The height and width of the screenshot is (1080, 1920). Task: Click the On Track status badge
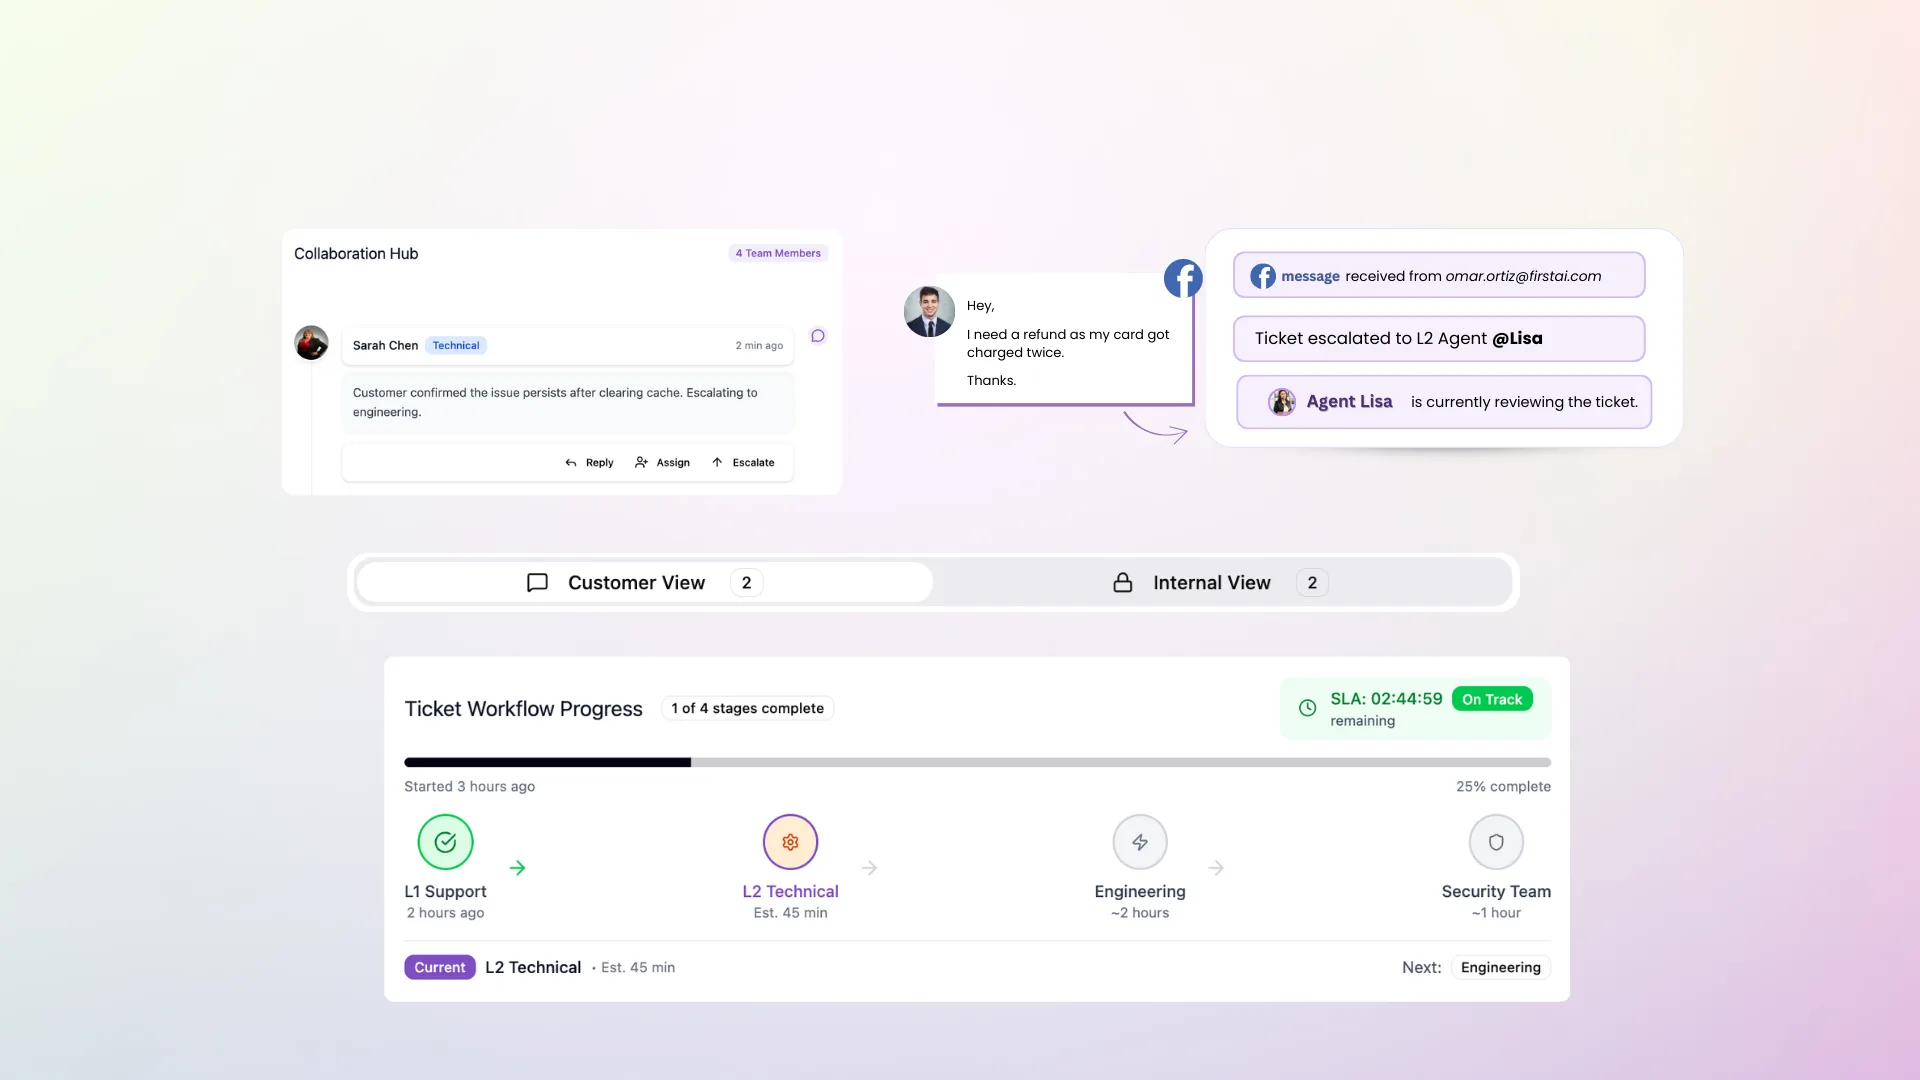coord(1492,699)
